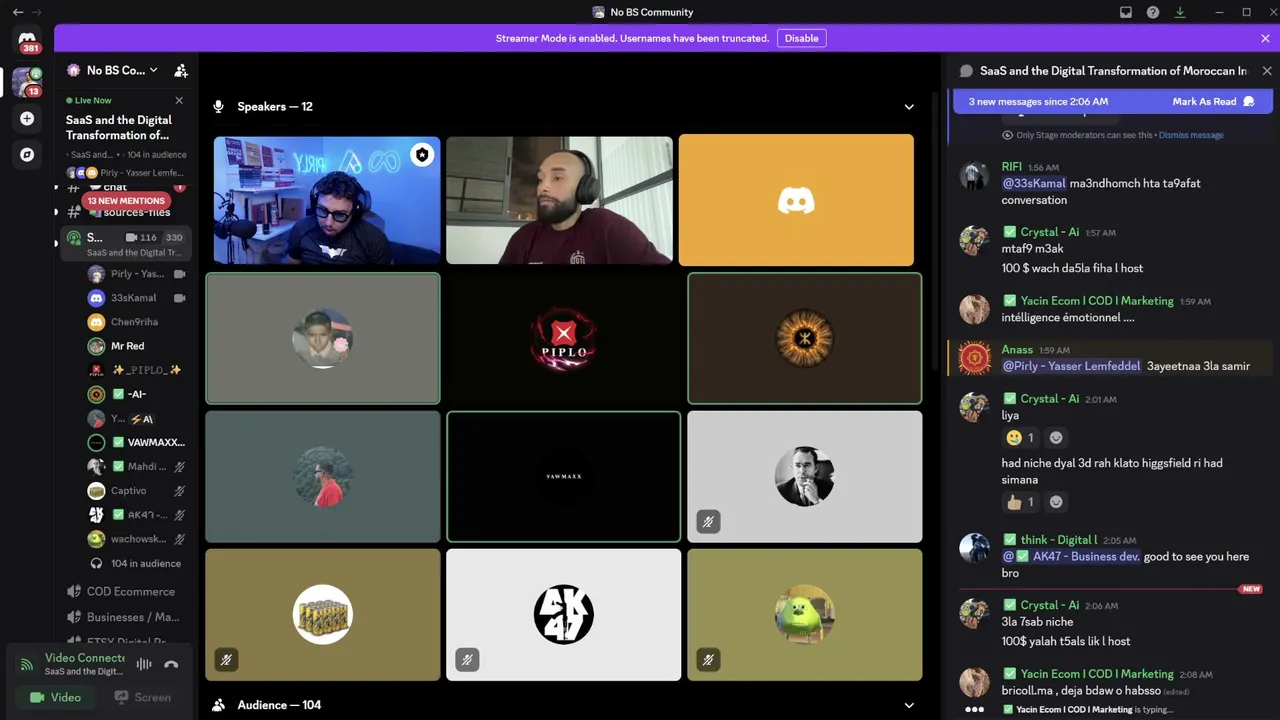Image resolution: width=1280 pixels, height=720 pixels.
Task: Click the Video Connected status text
Action: click(x=85, y=658)
